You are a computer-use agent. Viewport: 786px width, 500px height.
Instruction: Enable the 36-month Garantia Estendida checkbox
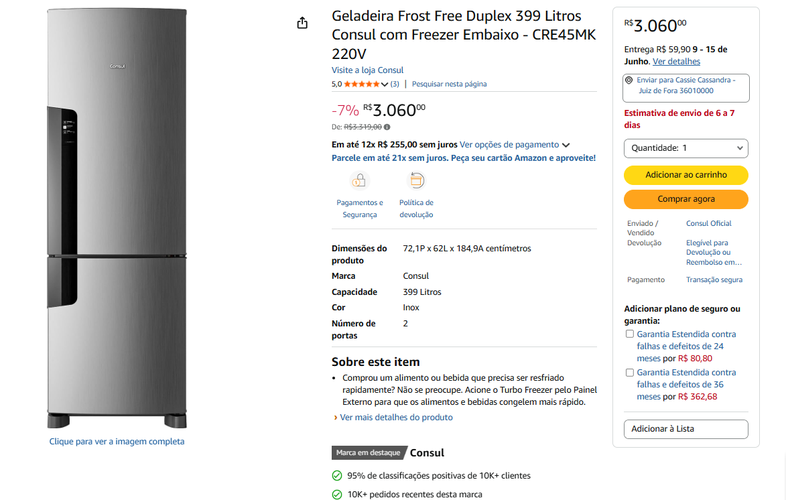[x=630, y=373]
